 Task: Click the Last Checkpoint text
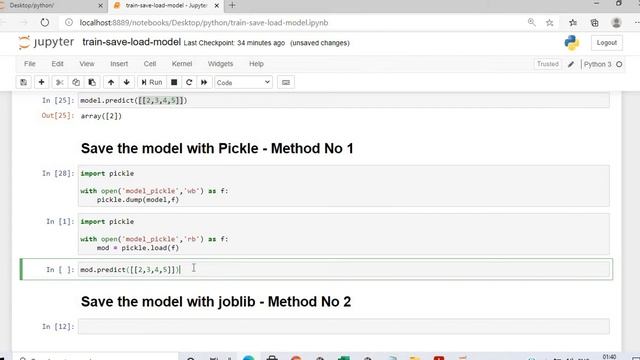[234, 43]
